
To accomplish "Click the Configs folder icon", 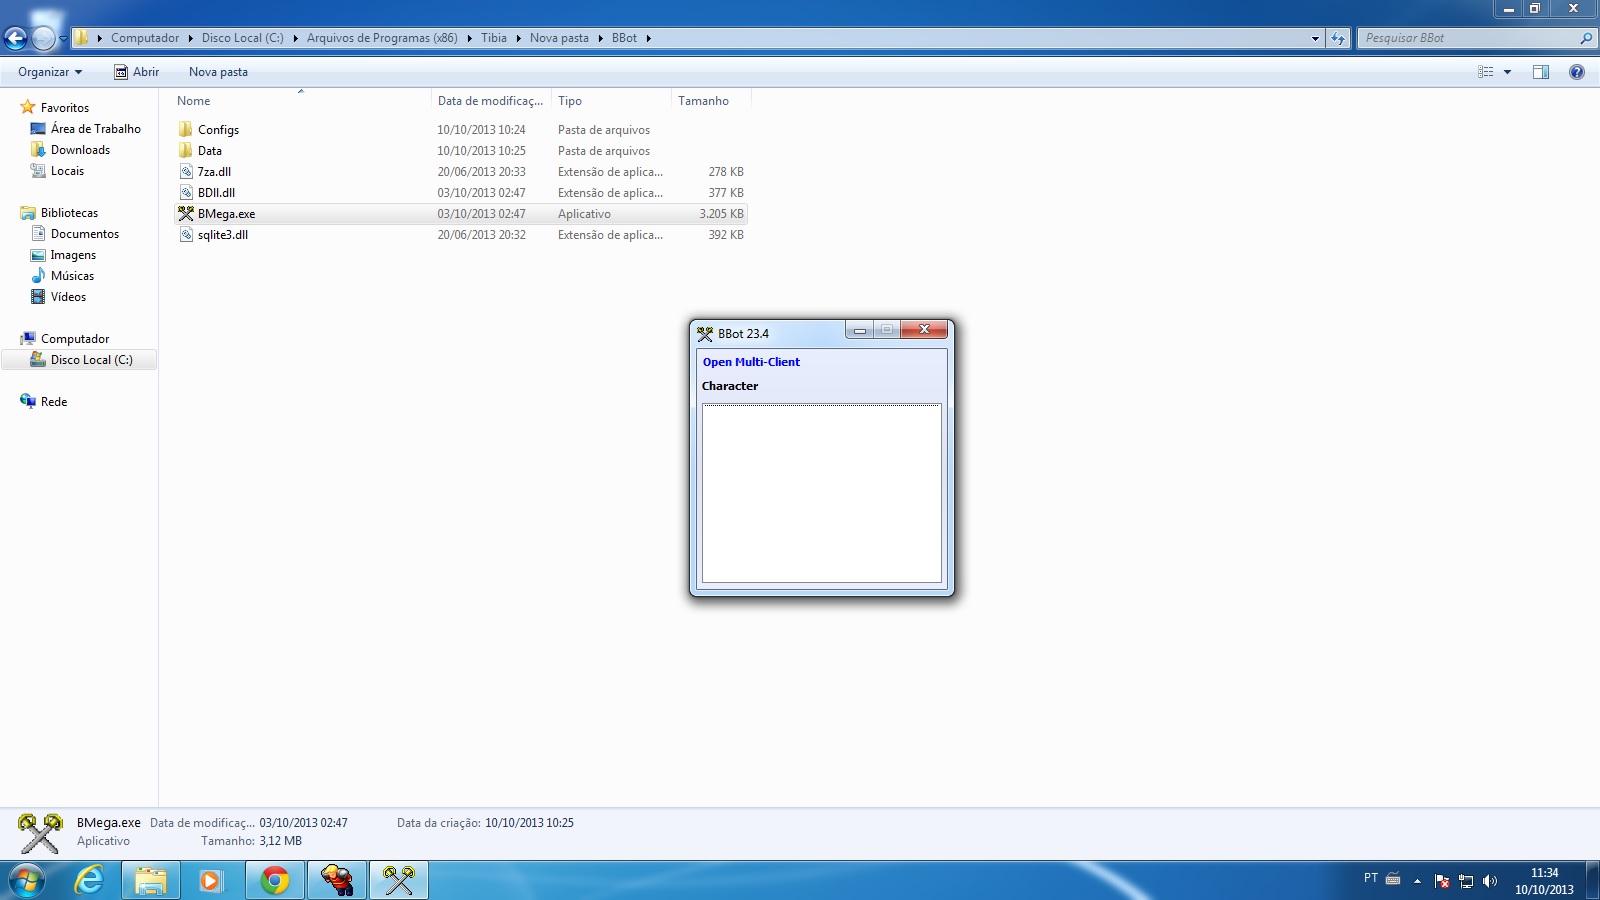I will [186, 130].
